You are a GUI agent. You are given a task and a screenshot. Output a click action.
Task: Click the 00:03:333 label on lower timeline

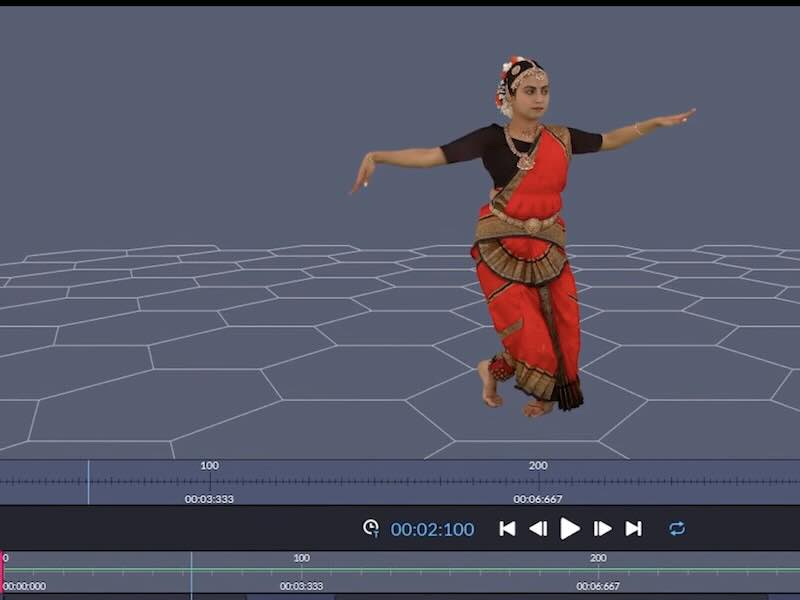point(301,586)
